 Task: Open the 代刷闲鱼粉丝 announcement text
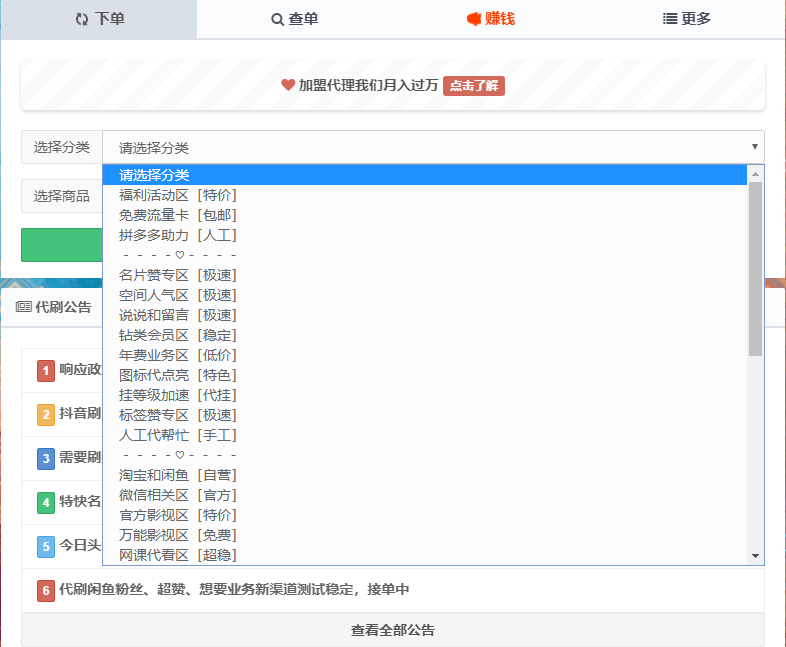tap(234, 590)
